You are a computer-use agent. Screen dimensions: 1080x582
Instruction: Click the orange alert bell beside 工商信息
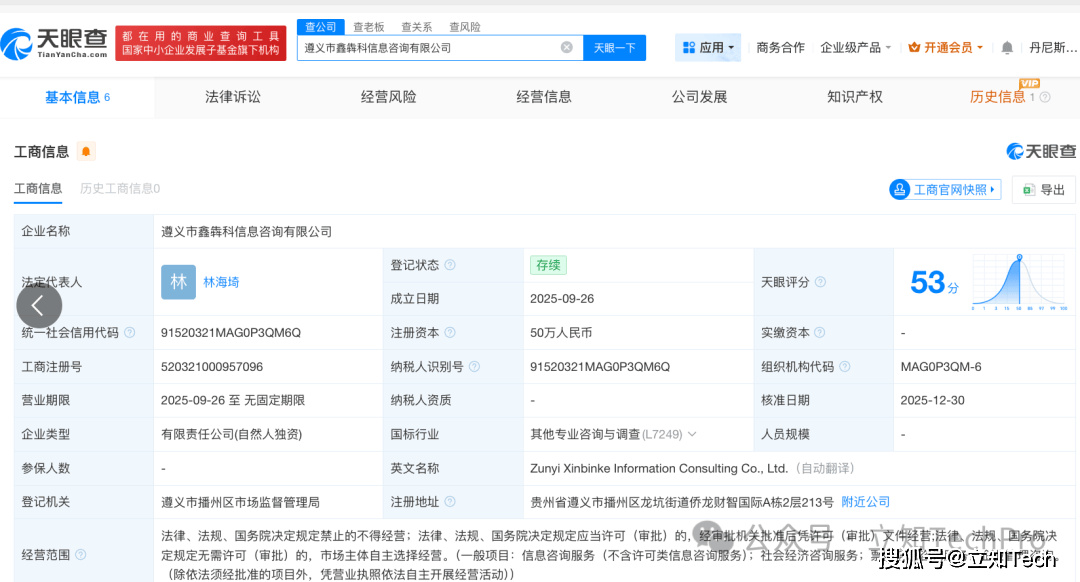click(86, 152)
